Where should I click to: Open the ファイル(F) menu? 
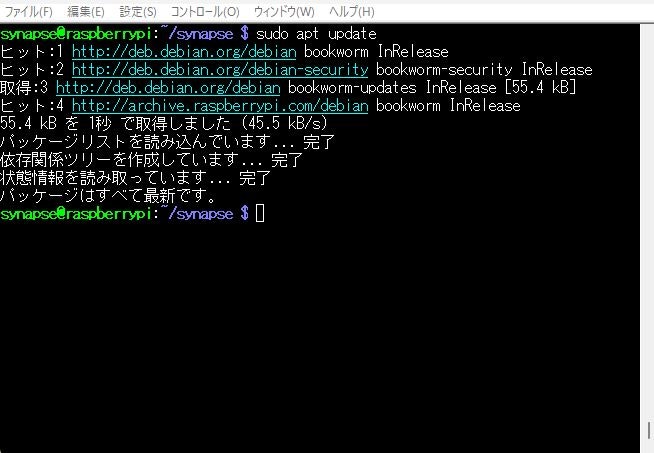28,11
